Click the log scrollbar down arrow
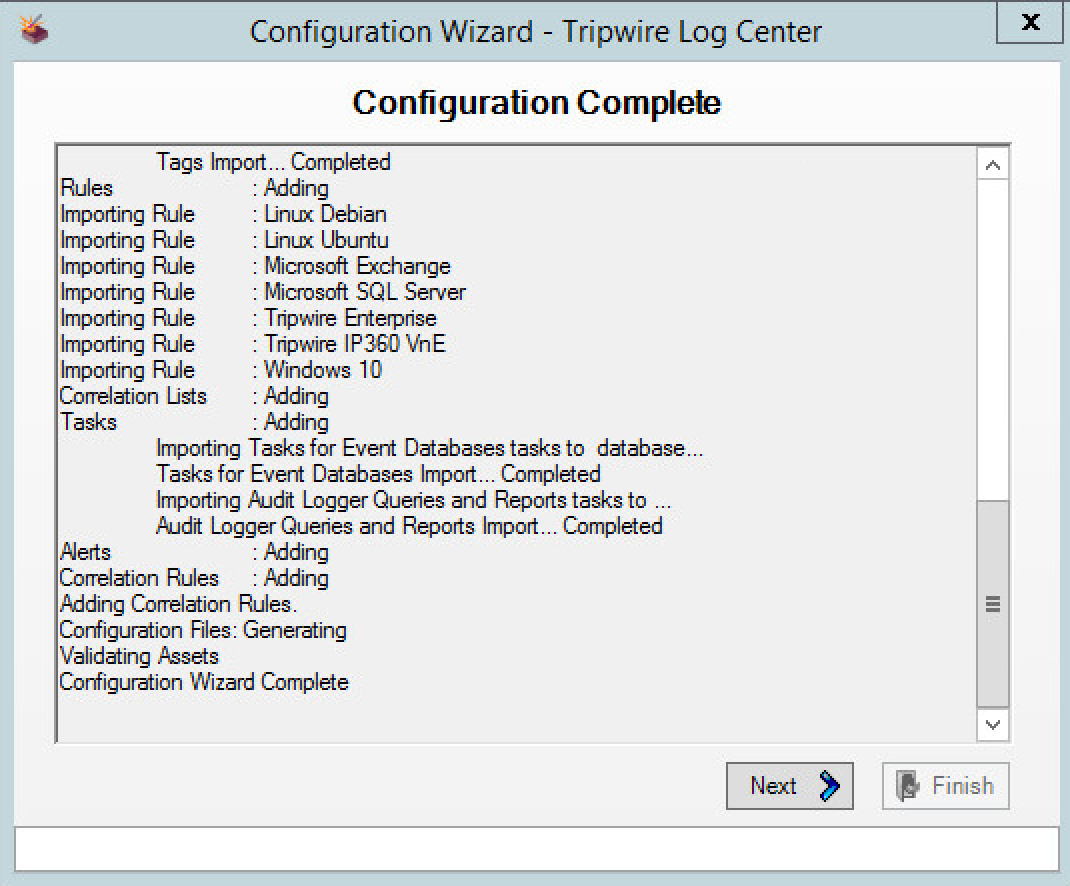1070x886 pixels. (x=993, y=724)
